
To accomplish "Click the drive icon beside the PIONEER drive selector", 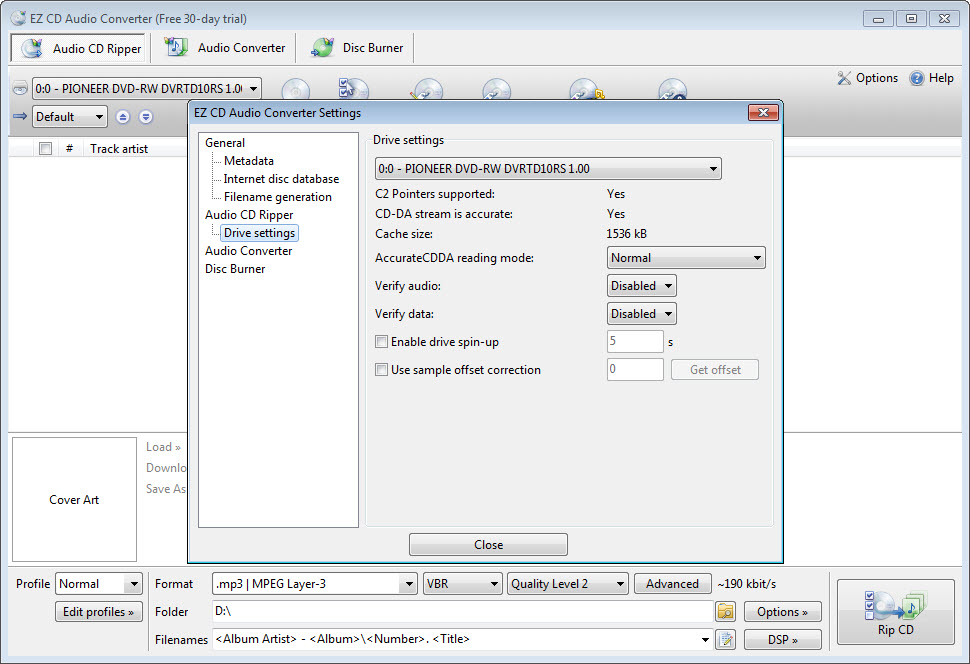I will click(20, 88).
